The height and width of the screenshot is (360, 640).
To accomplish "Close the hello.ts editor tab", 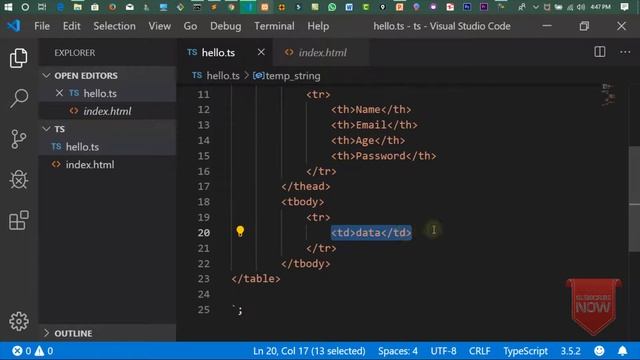I will [x=261, y=52].
